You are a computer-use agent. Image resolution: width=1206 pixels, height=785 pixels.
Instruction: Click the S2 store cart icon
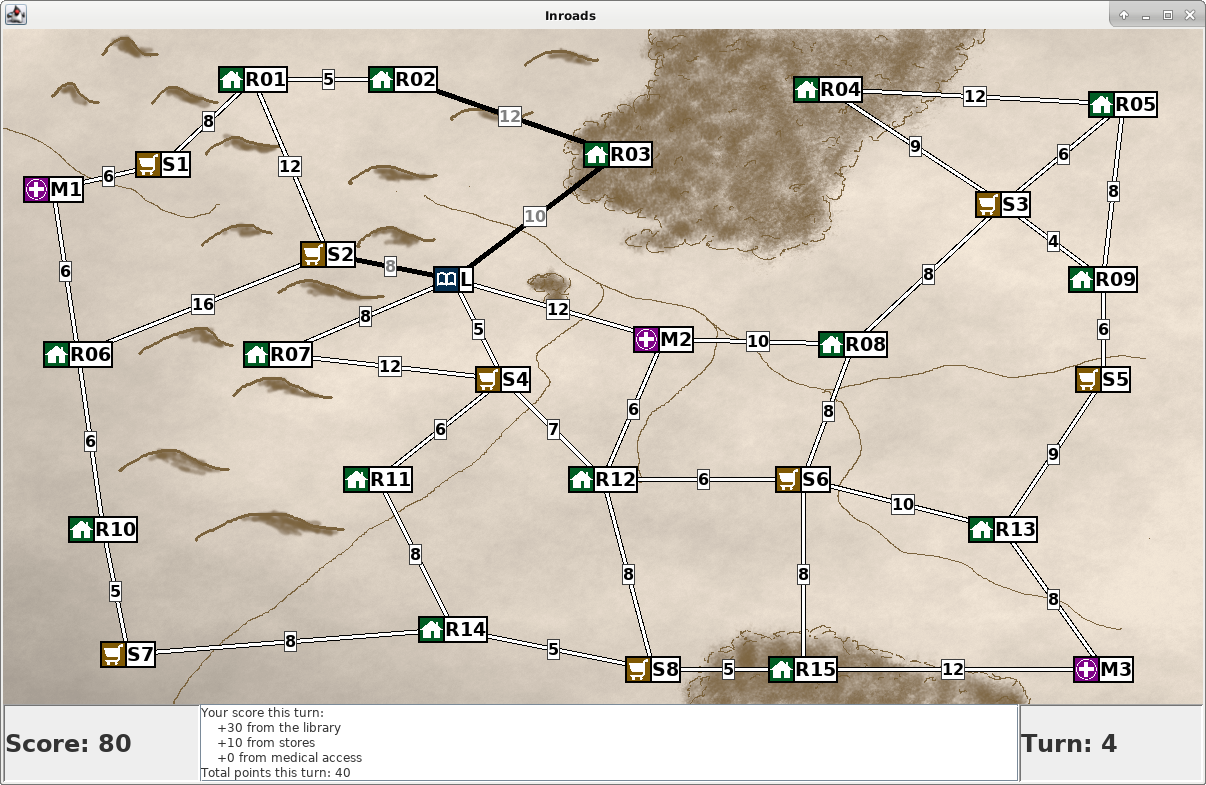[314, 254]
